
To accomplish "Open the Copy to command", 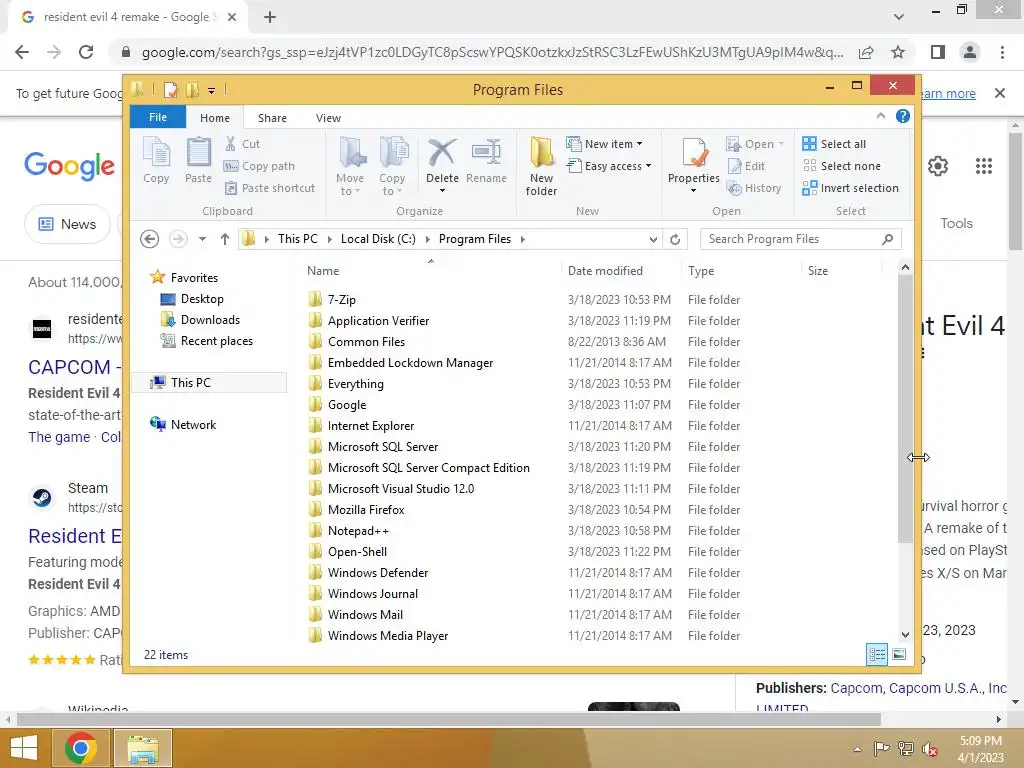I will (x=392, y=166).
